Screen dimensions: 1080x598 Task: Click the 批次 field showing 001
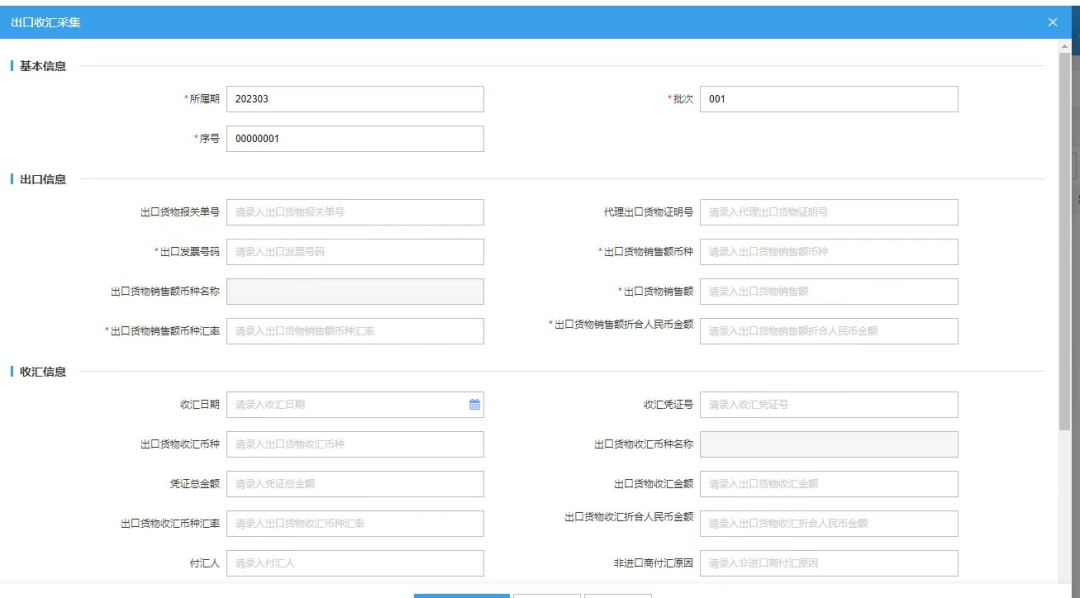829,99
